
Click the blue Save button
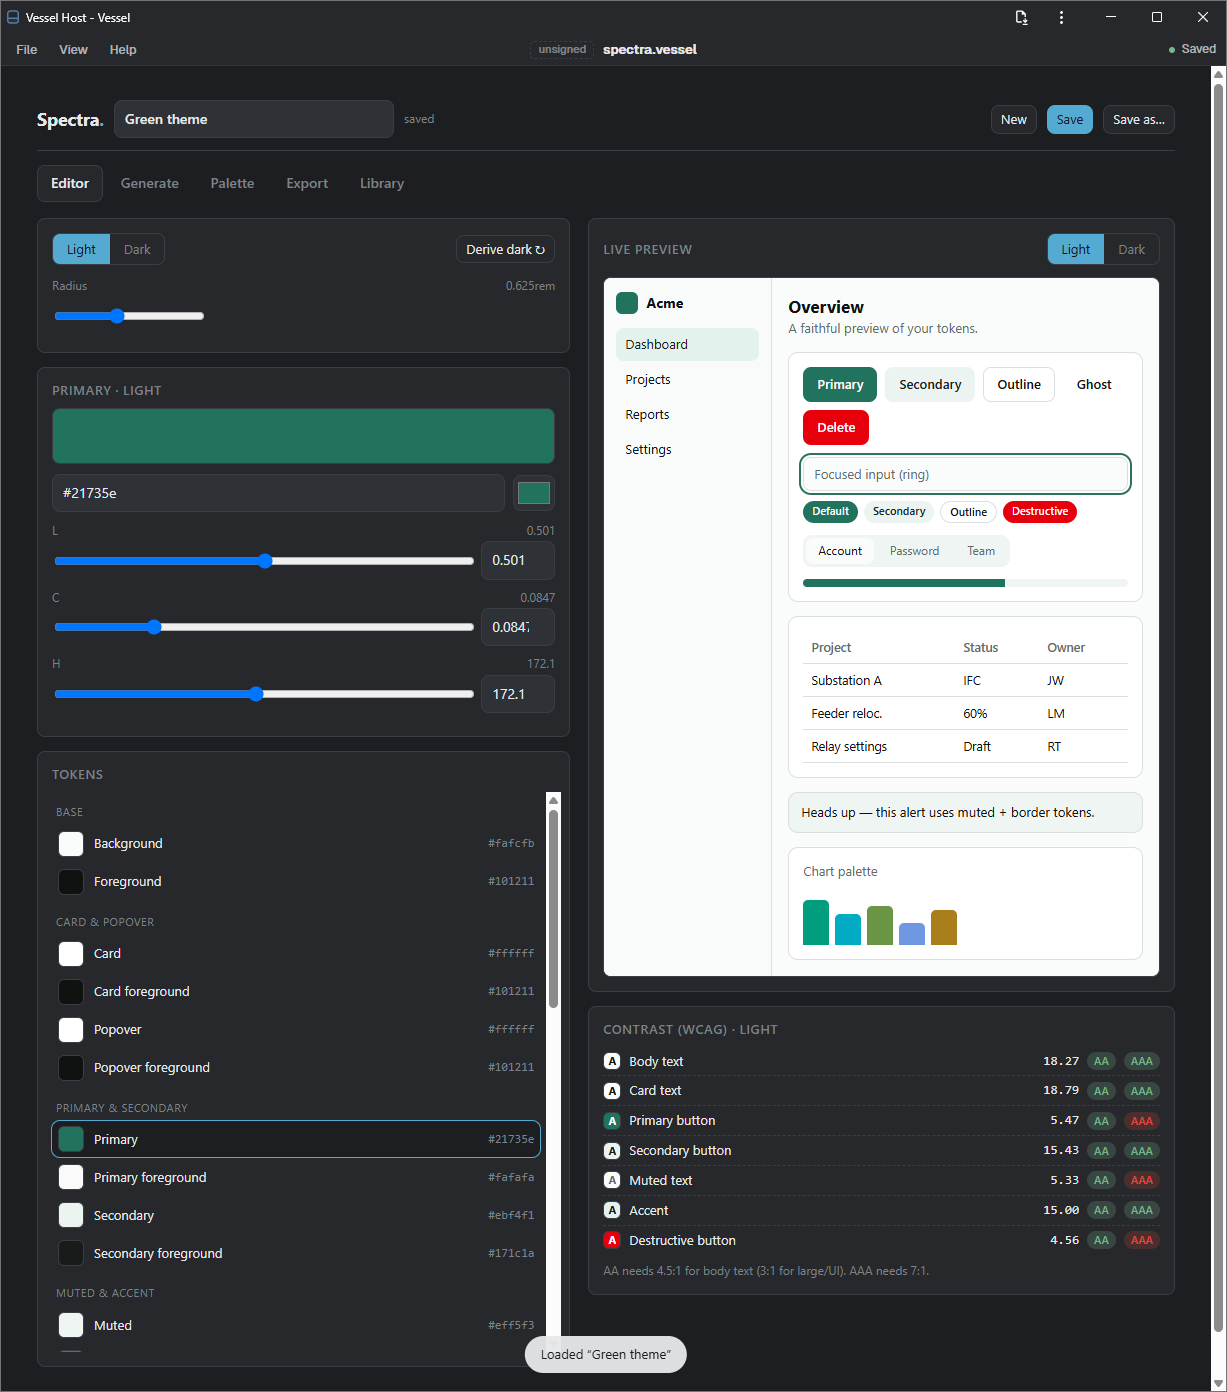[x=1070, y=119]
